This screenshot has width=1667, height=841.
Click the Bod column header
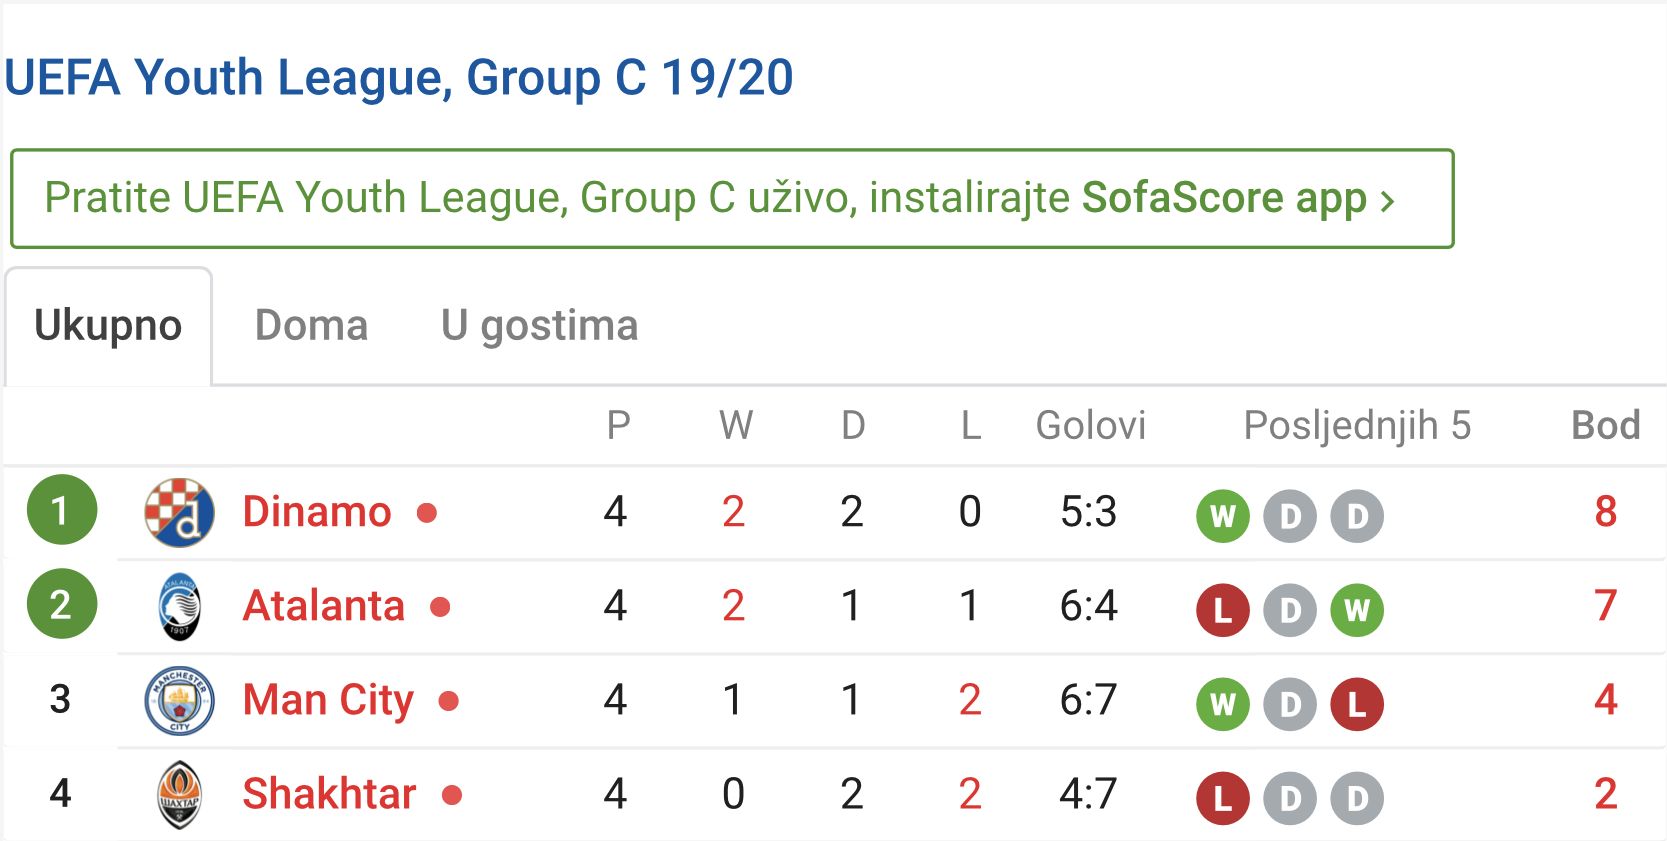(1605, 426)
